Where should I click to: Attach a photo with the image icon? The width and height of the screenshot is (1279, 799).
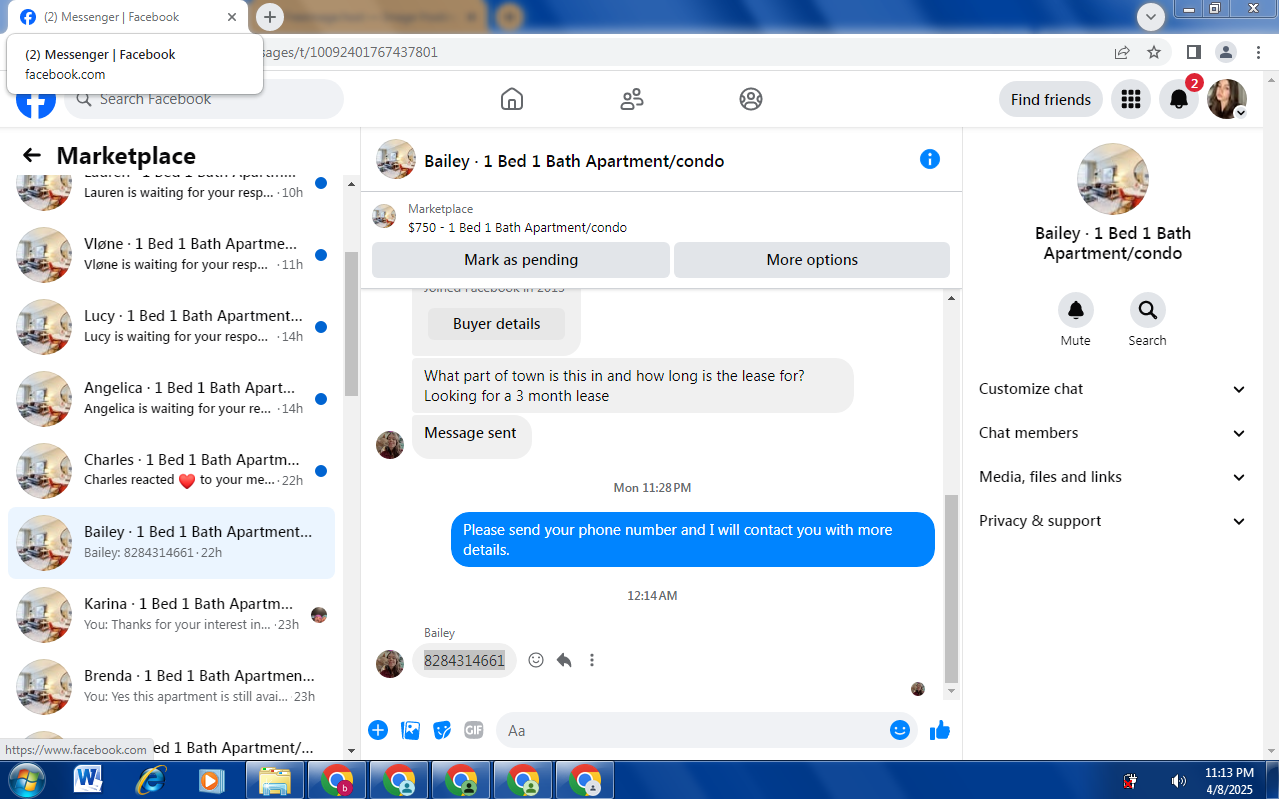coord(410,730)
